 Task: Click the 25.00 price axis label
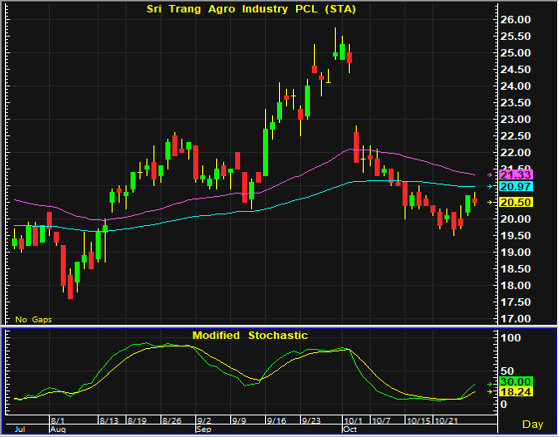516,53
